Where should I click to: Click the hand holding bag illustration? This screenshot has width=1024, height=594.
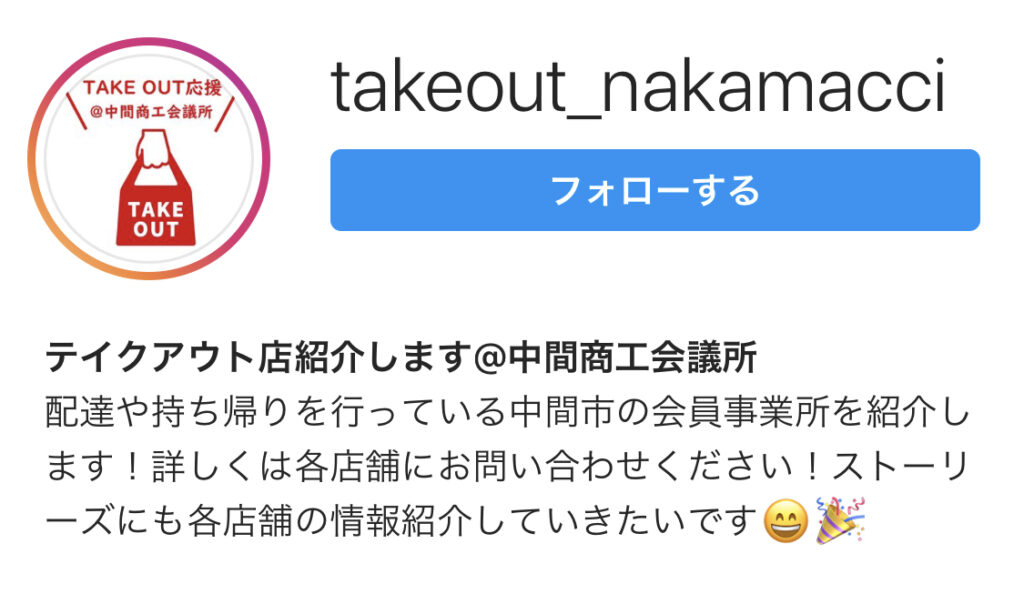click(152, 149)
